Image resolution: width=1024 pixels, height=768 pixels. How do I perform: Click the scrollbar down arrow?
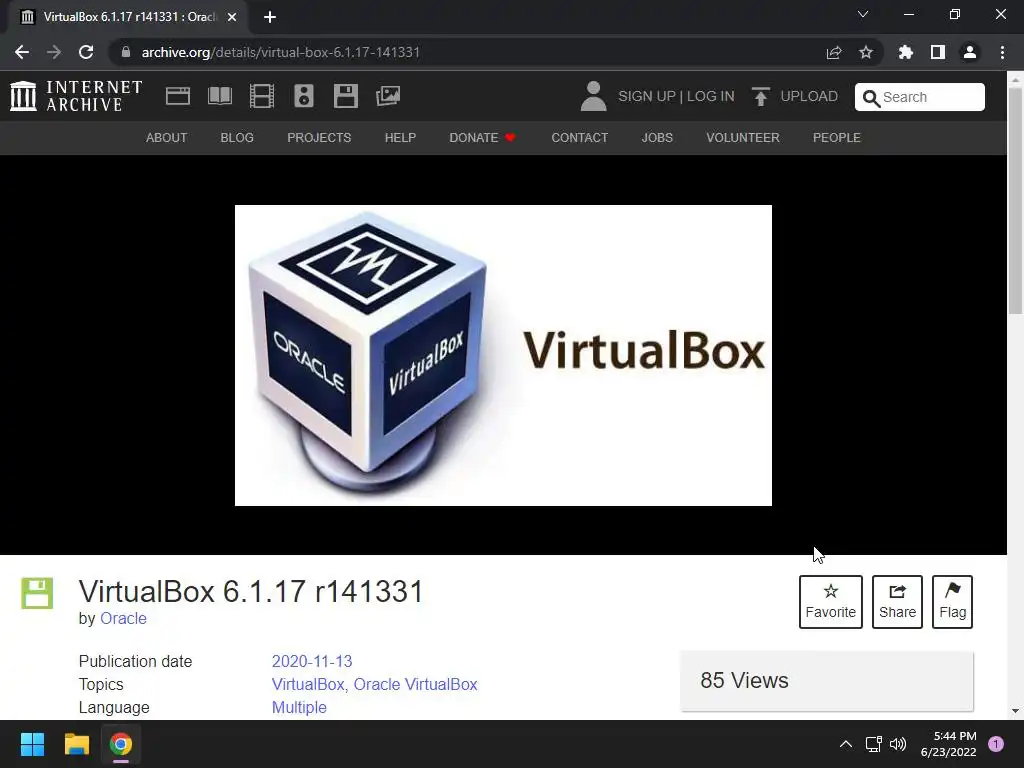pos(1015,711)
